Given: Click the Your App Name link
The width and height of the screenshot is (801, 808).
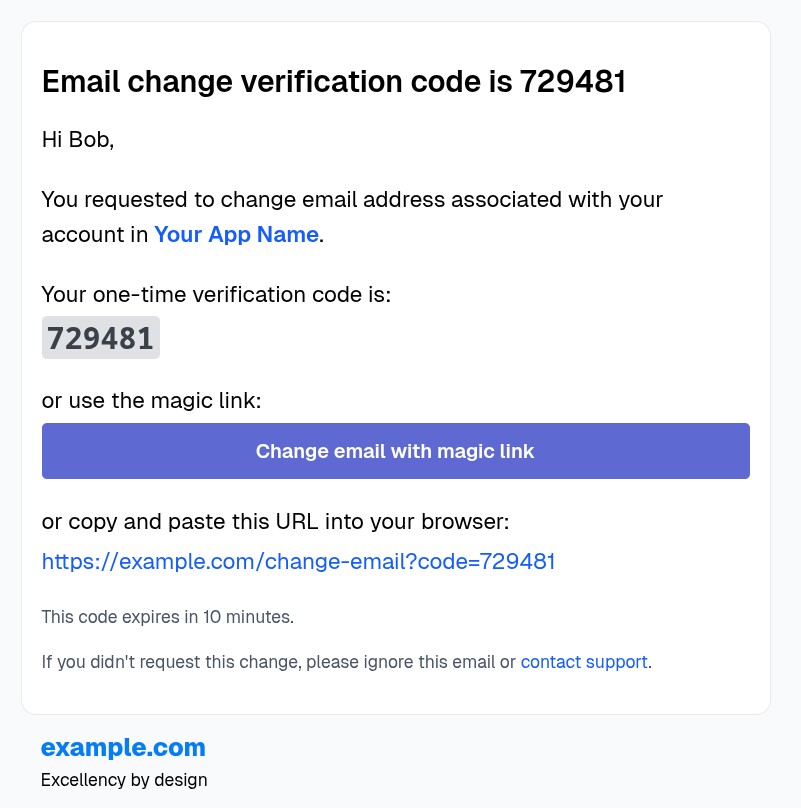Looking at the screenshot, I should point(236,234).
